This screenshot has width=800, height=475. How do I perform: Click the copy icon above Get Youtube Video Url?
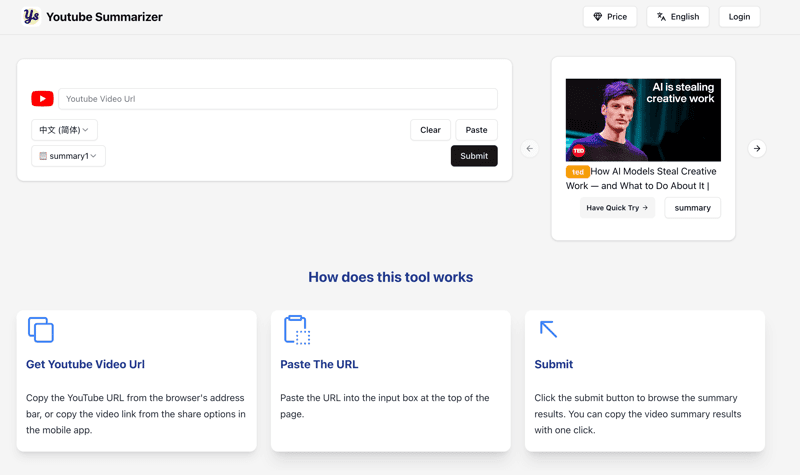(41, 330)
